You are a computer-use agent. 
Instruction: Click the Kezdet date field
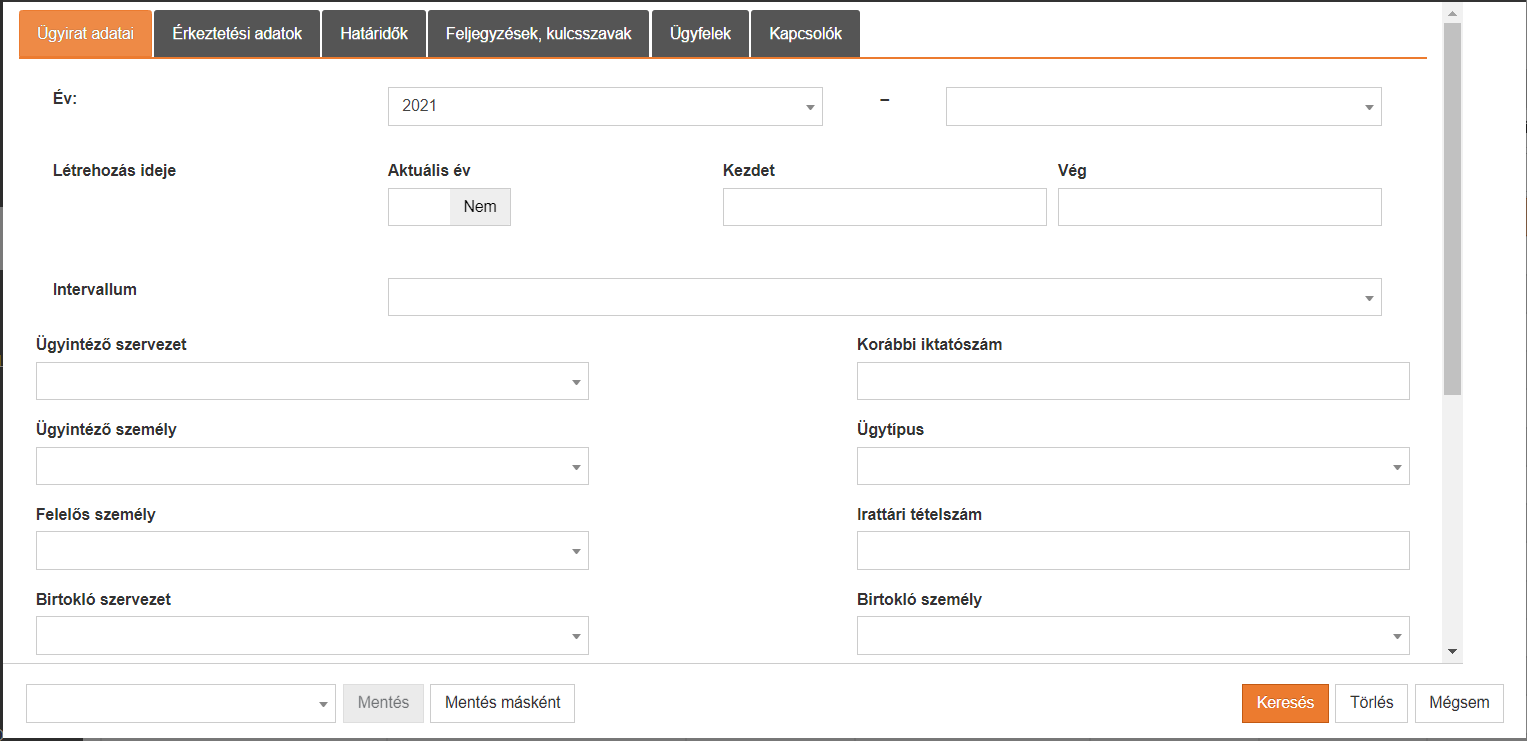[884, 207]
